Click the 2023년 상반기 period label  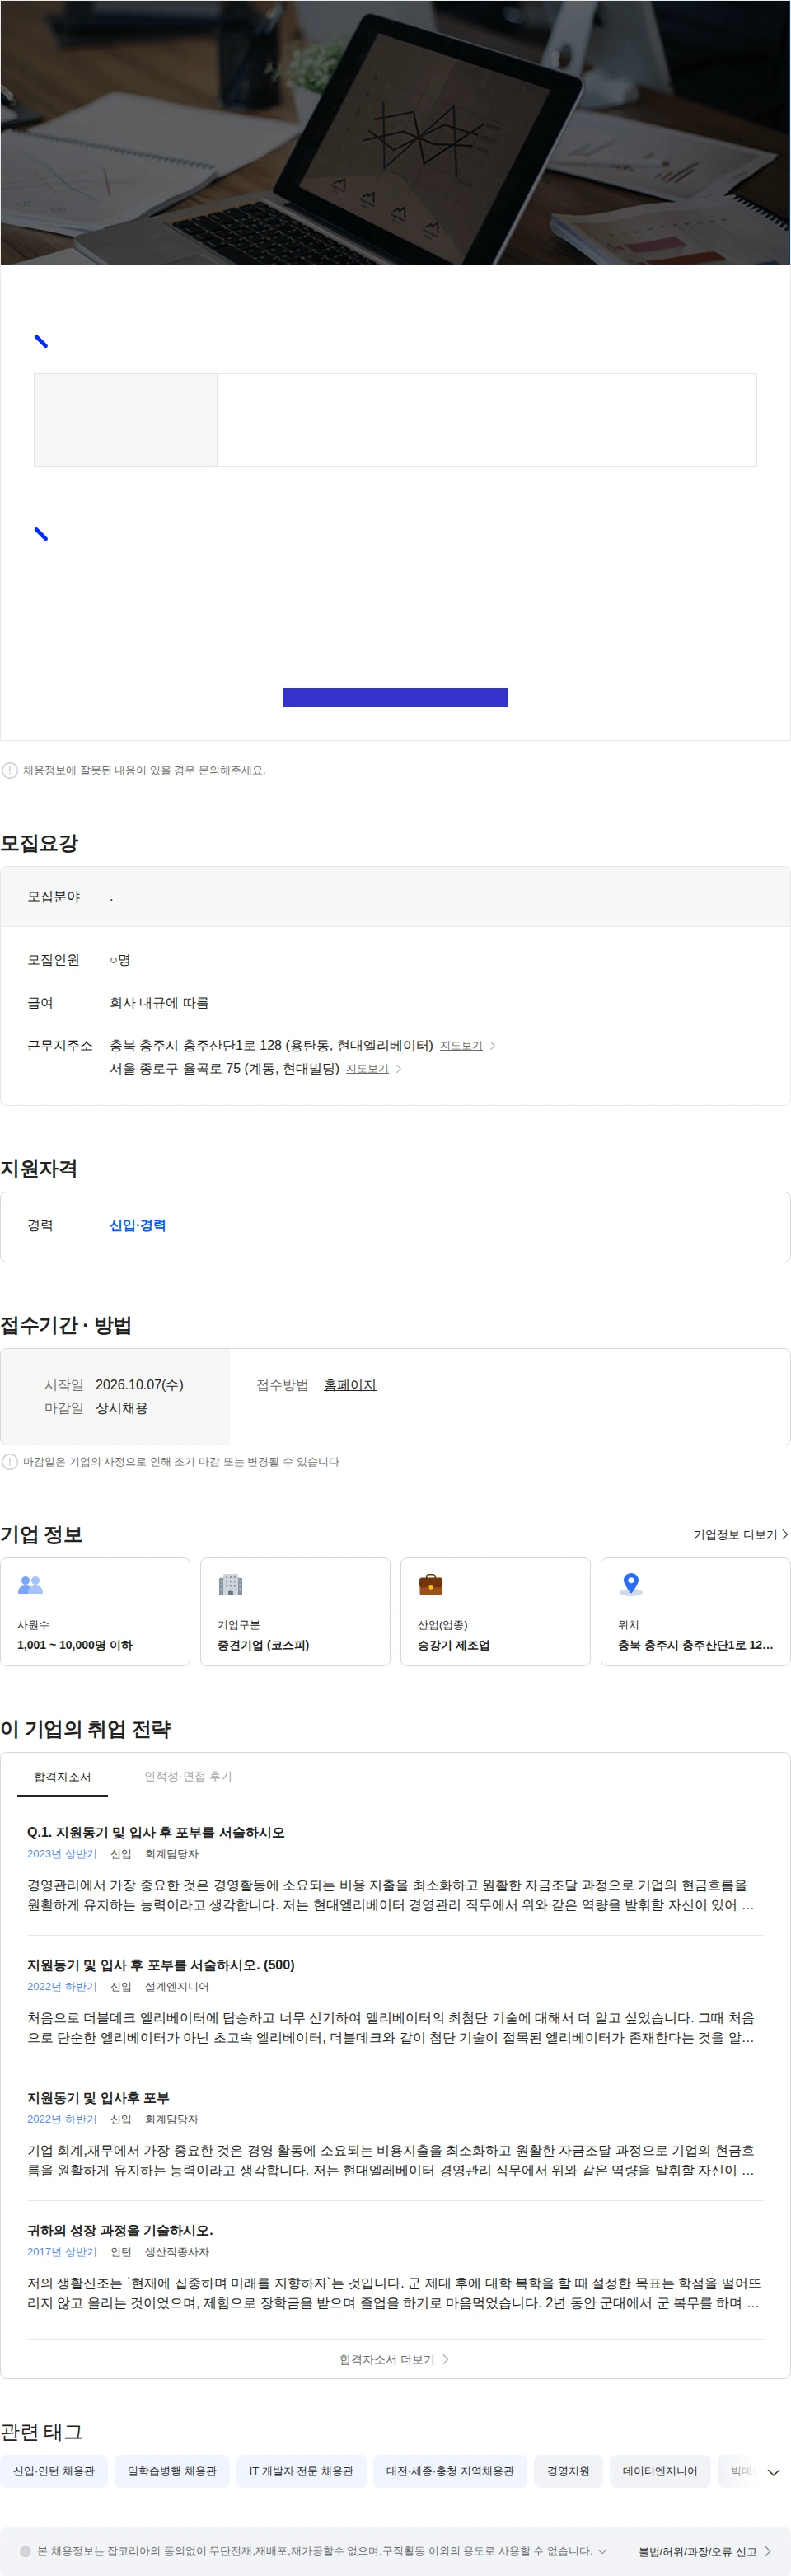tap(62, 1854)
